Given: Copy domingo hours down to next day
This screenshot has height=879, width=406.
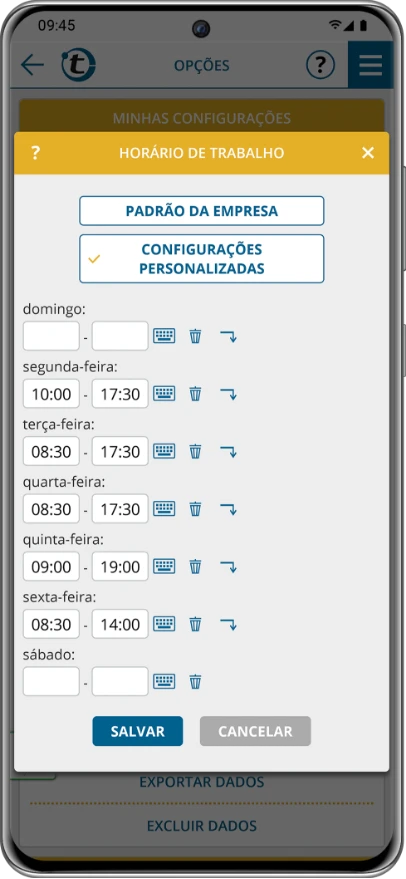Looking at the screenshot, I should coord(228,336).
